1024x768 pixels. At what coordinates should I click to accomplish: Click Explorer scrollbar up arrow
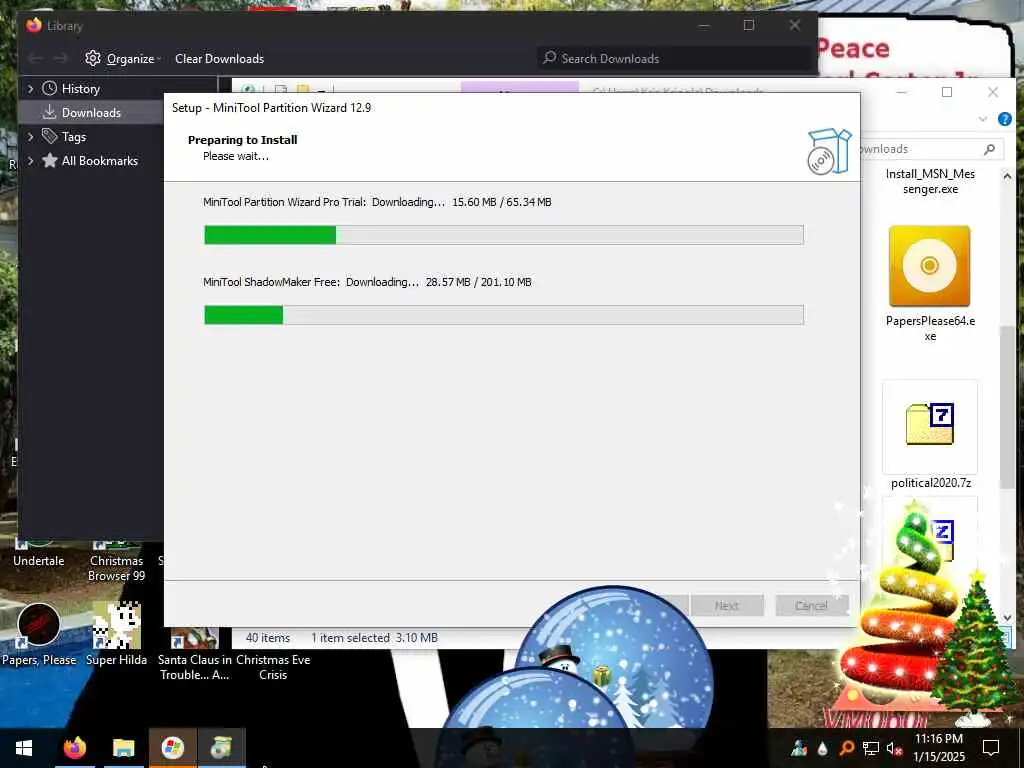(x=1007, y=176)
